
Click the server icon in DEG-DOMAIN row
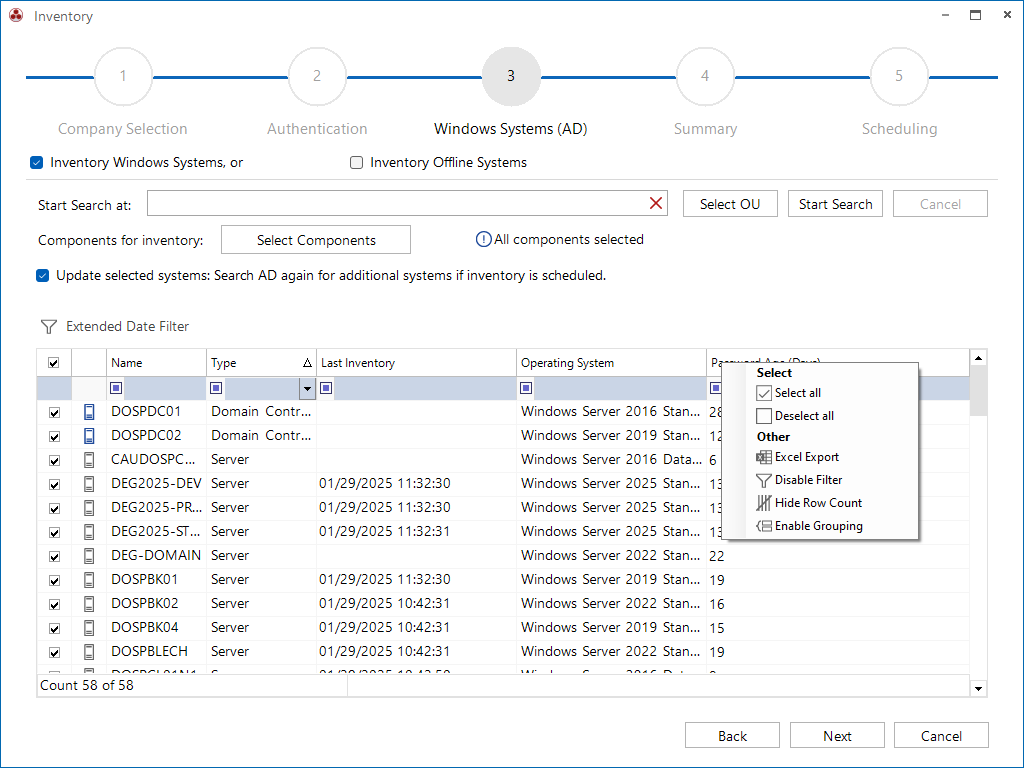(89, 556)
